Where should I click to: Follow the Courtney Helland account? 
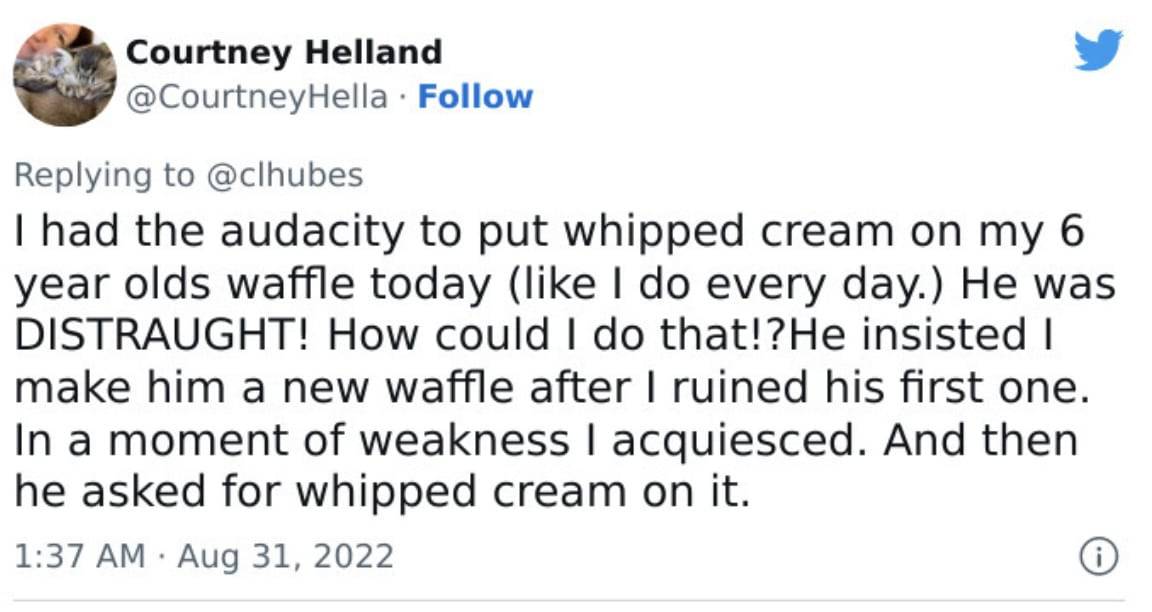pyautogui.click(x=475, y=96)
